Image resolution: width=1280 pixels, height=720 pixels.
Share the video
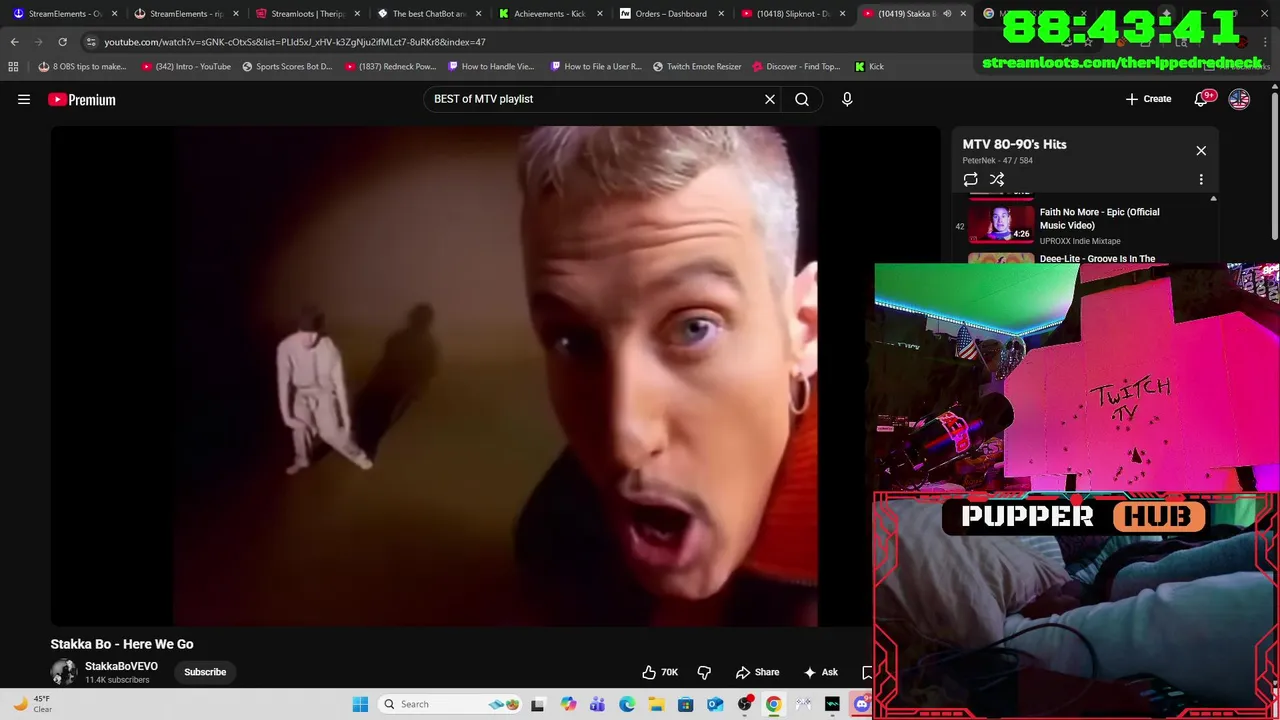click(757, 672)
